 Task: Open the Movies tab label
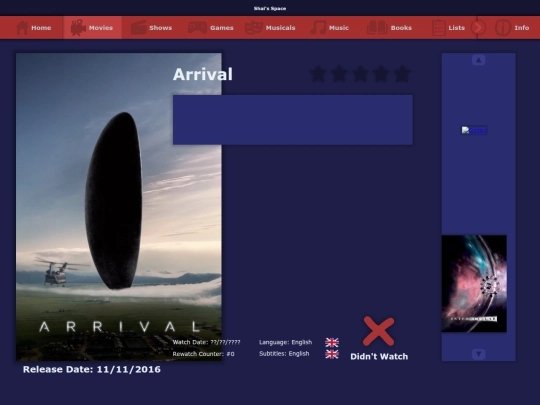(x=101, y=28)
